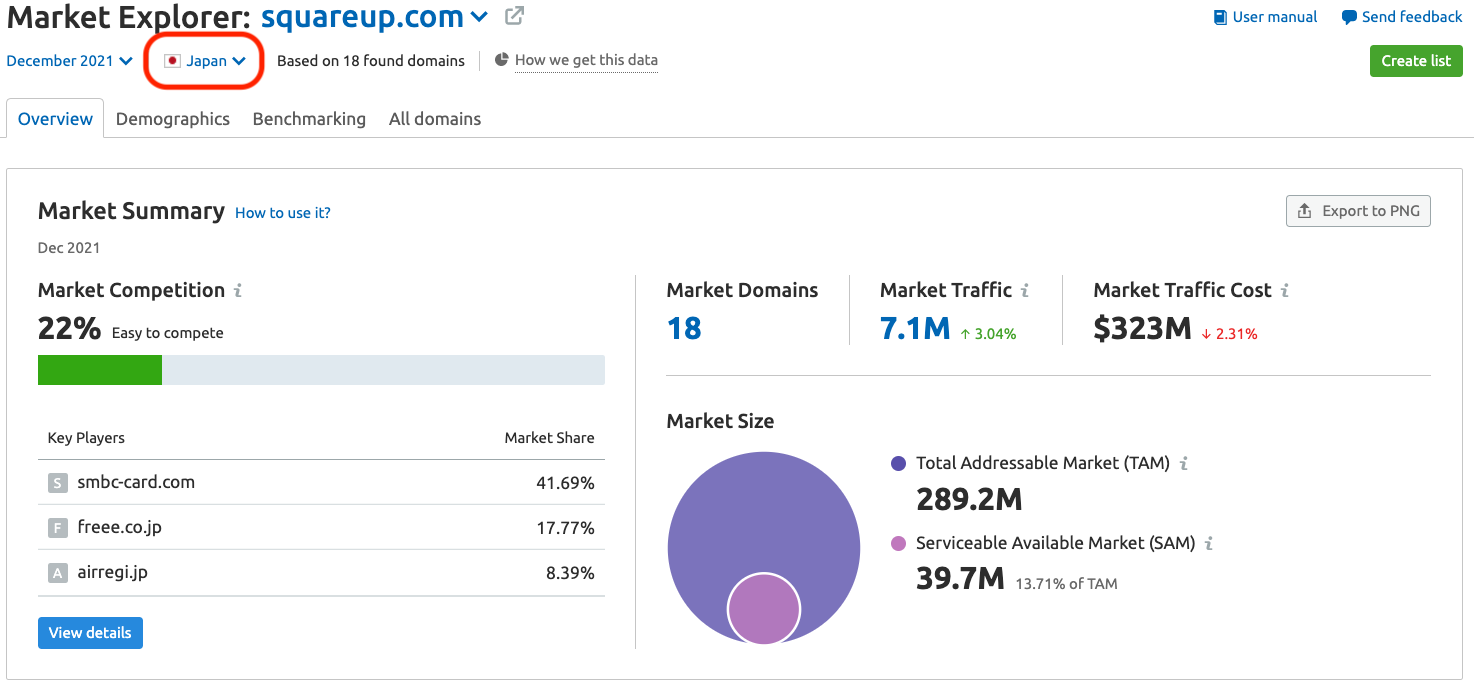The width and height of the screenshot is (1474, 688).
Task: Click the $323M Market Traffic Cost value
Action: (x=1142, y=328)
